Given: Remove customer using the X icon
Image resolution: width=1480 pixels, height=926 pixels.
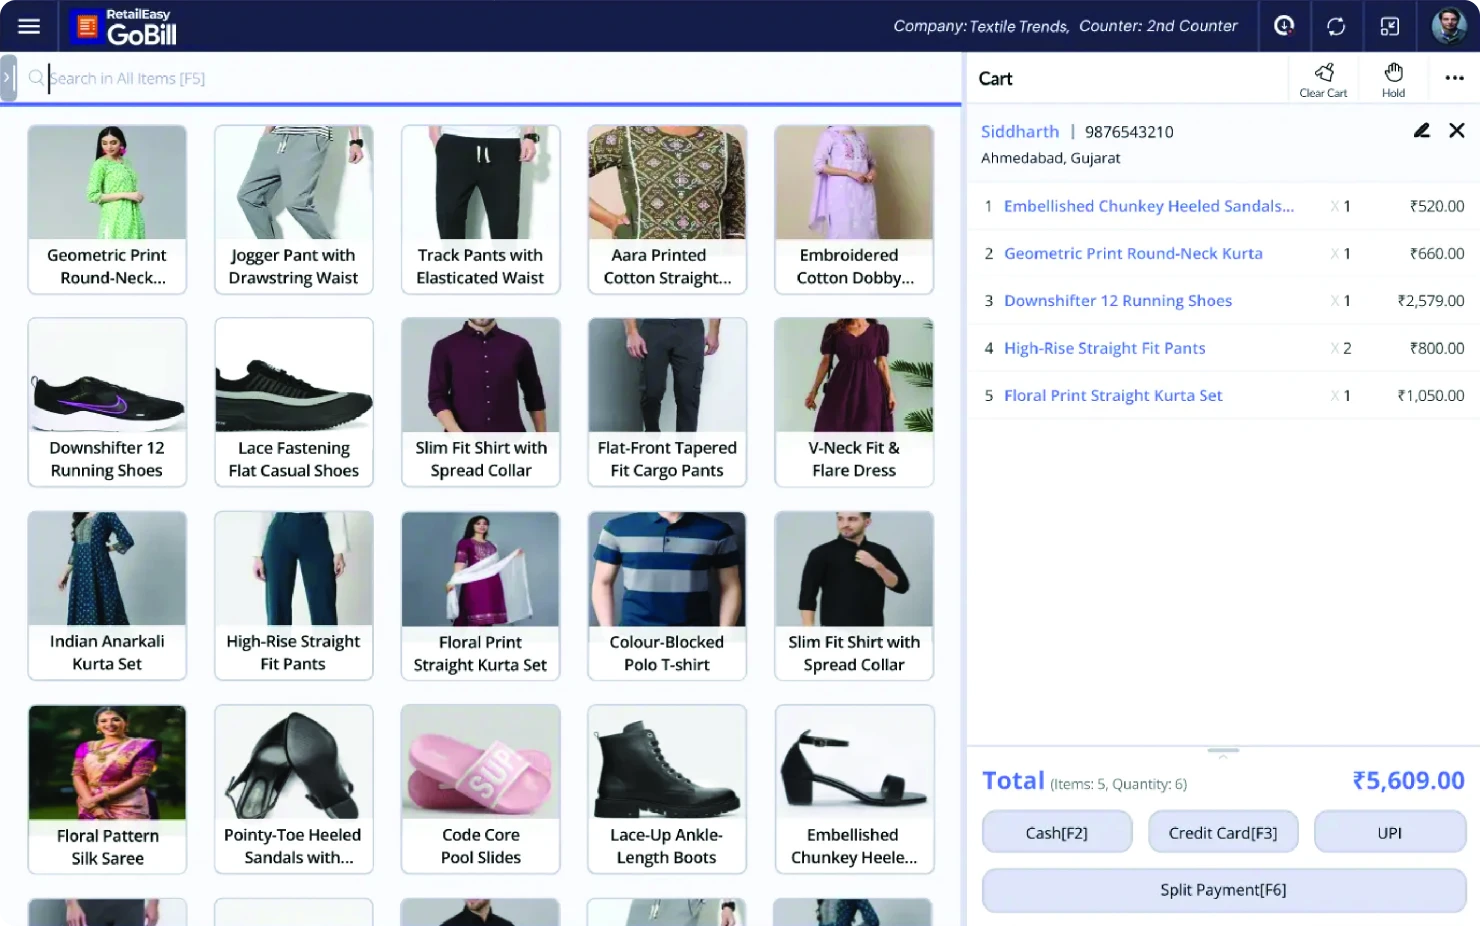Looking at the screenshot, I should pyautogui.click(x=1456, y=130).
